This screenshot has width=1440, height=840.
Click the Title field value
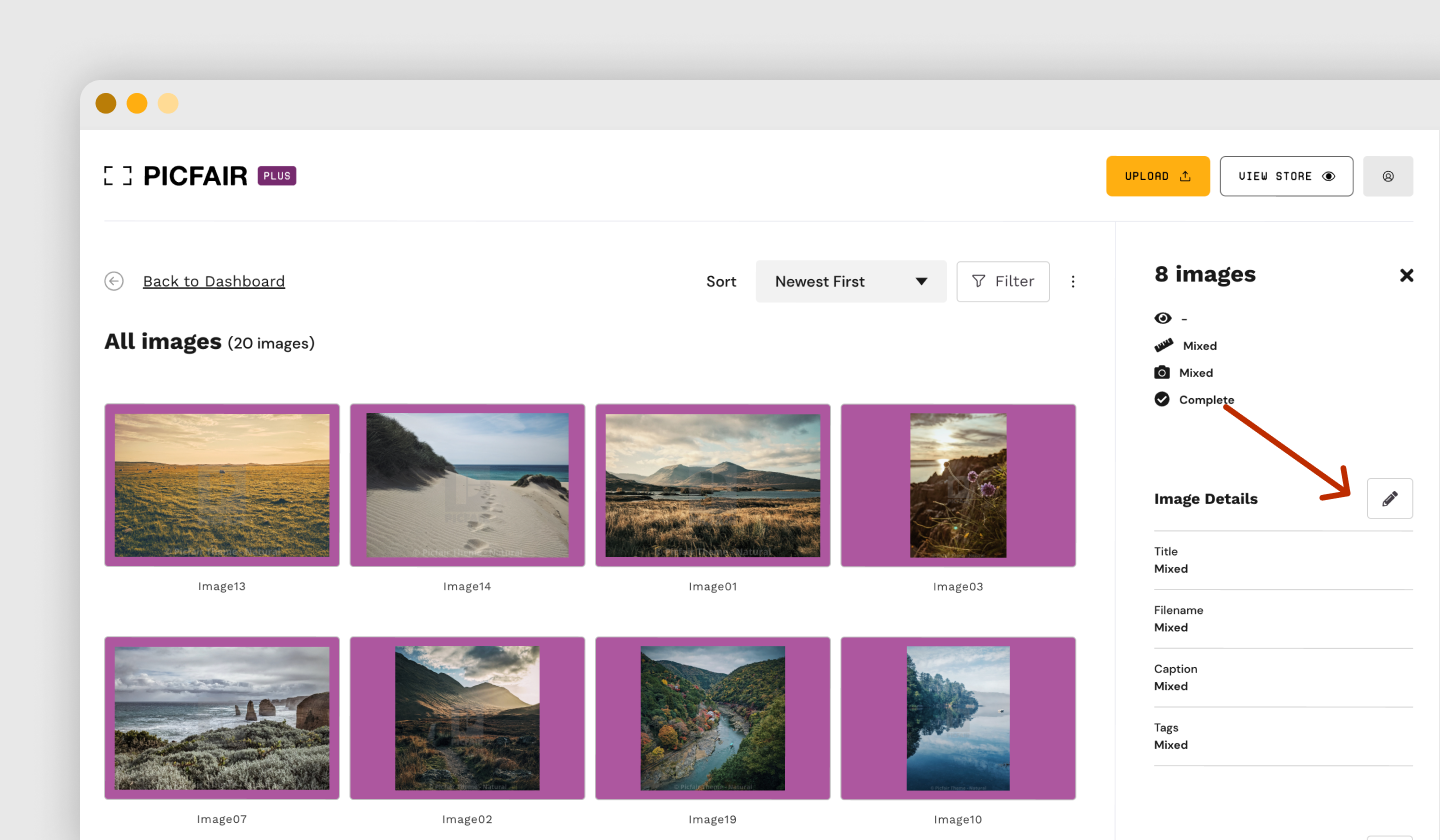pos(1171,569)
